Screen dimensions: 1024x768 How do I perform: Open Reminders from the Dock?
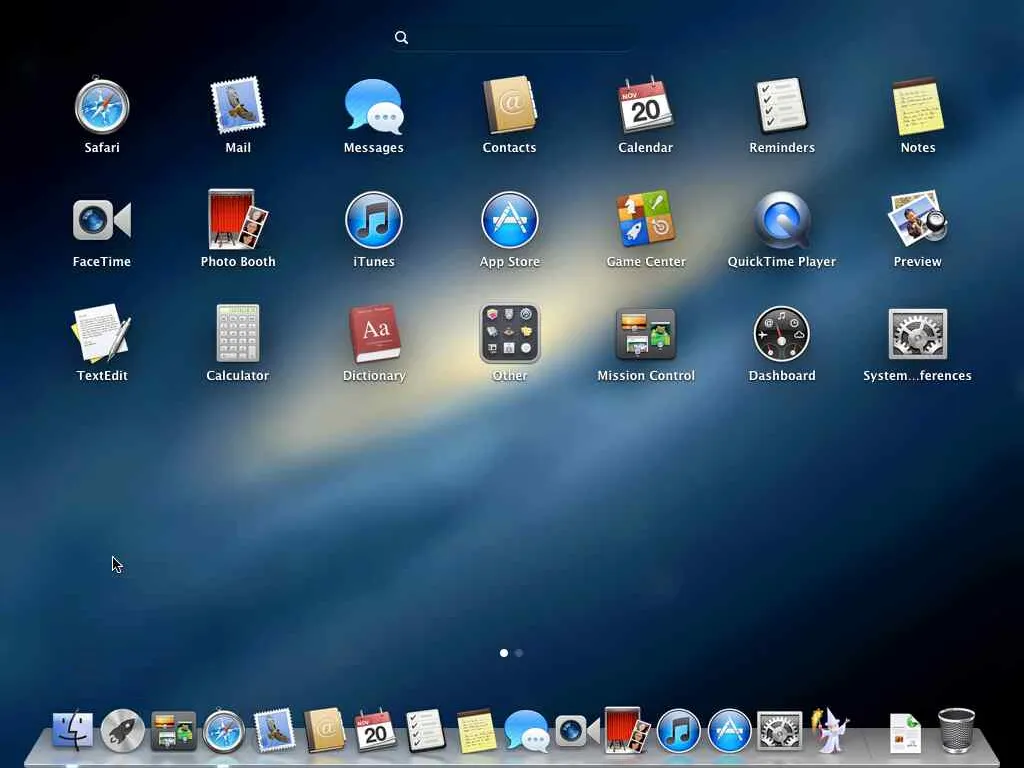[425, 730]
